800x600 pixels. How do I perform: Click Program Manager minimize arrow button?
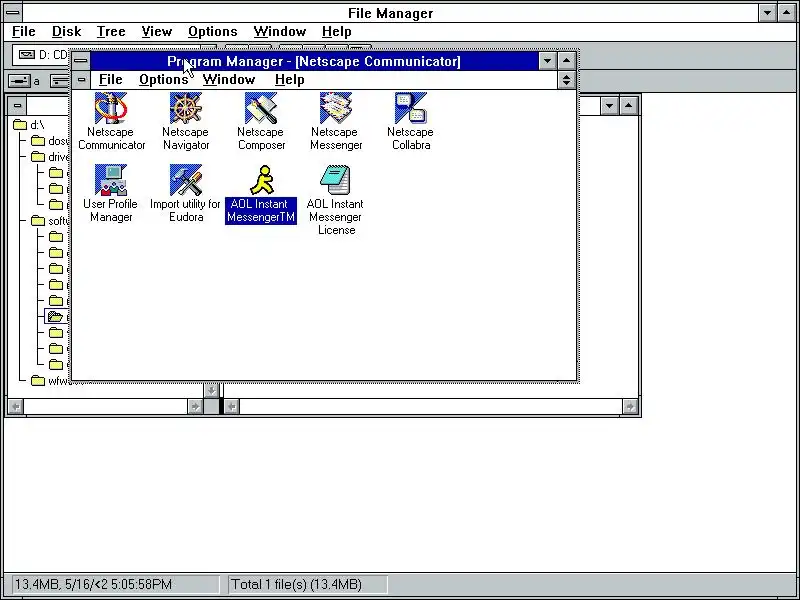[547, 61]
